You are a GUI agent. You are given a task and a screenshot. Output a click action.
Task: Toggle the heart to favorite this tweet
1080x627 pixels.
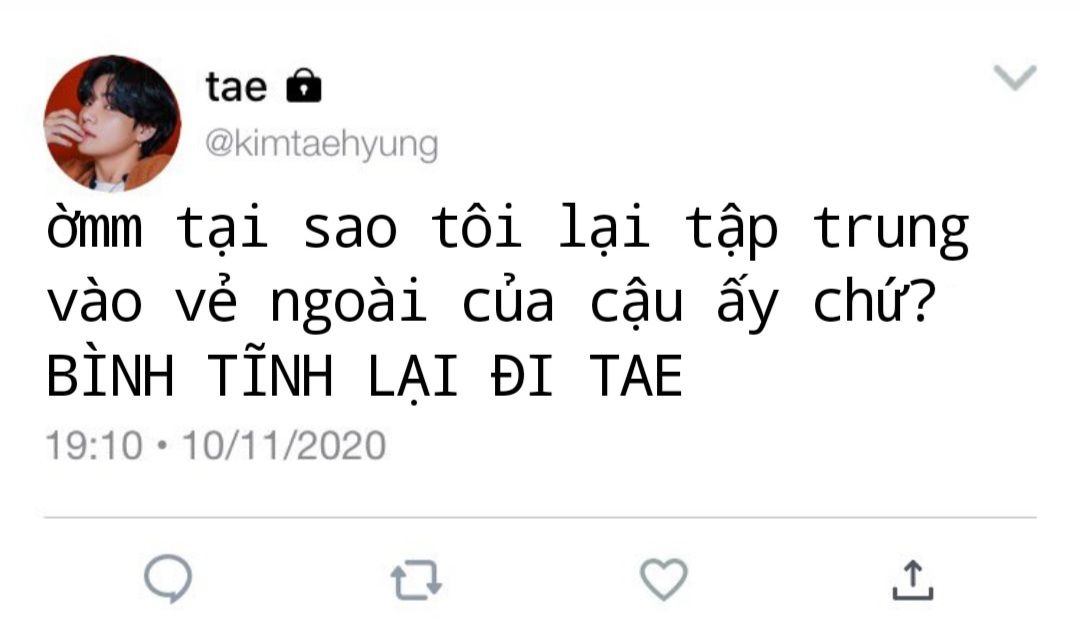[x=663, y=579]
